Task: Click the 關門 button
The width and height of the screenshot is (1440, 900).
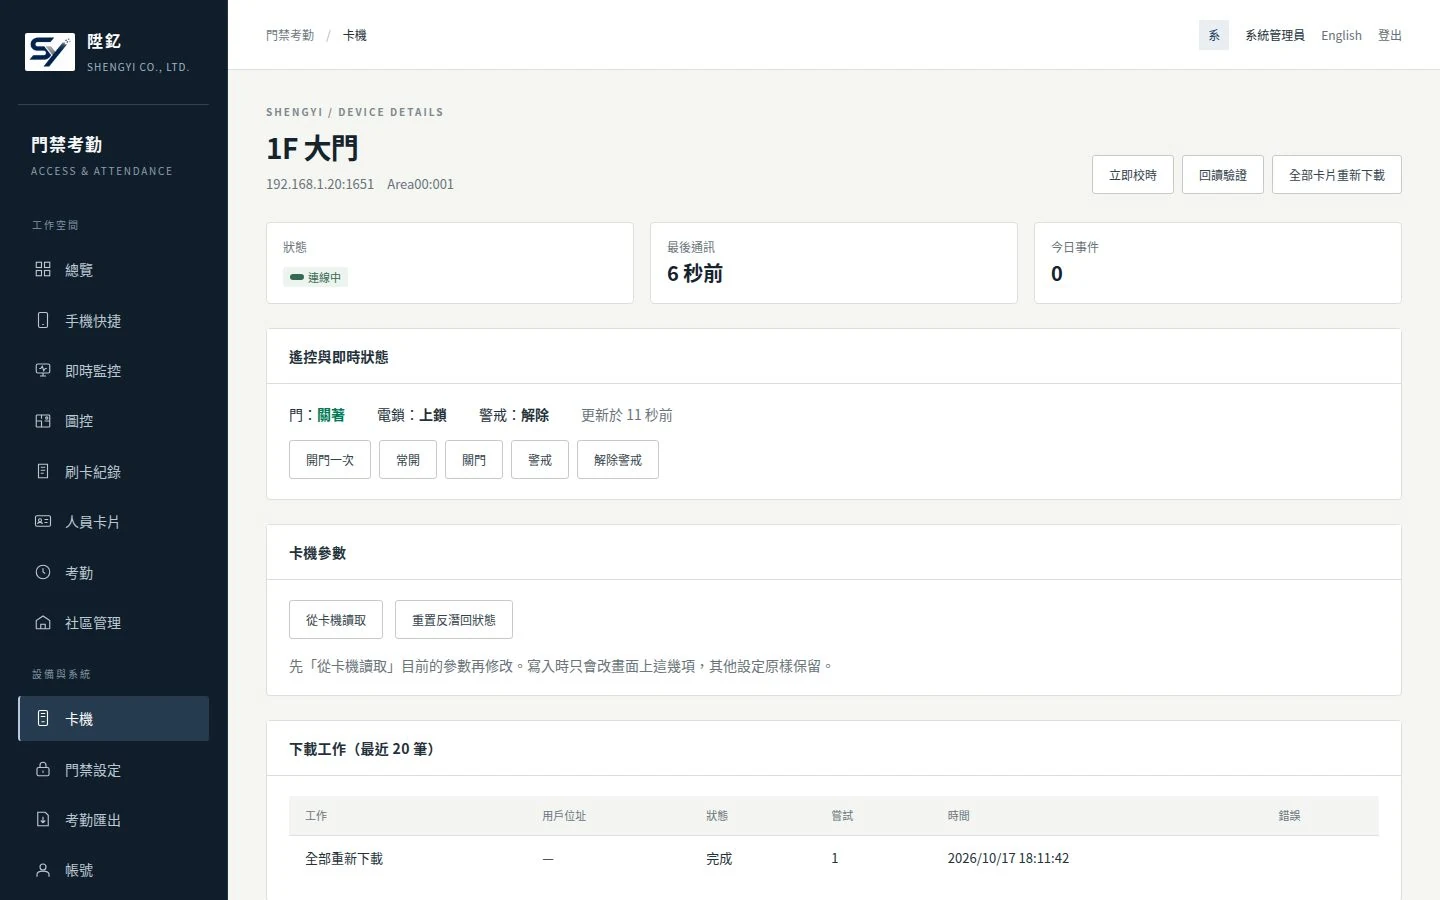Action: (x=474, y=460)
